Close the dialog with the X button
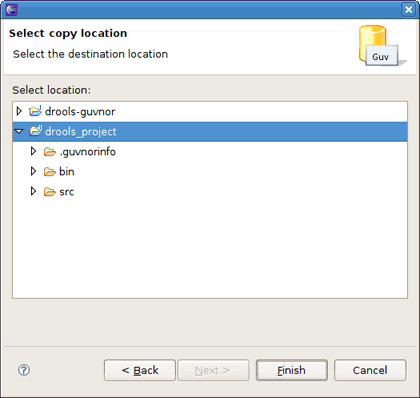 click(408, 9)
